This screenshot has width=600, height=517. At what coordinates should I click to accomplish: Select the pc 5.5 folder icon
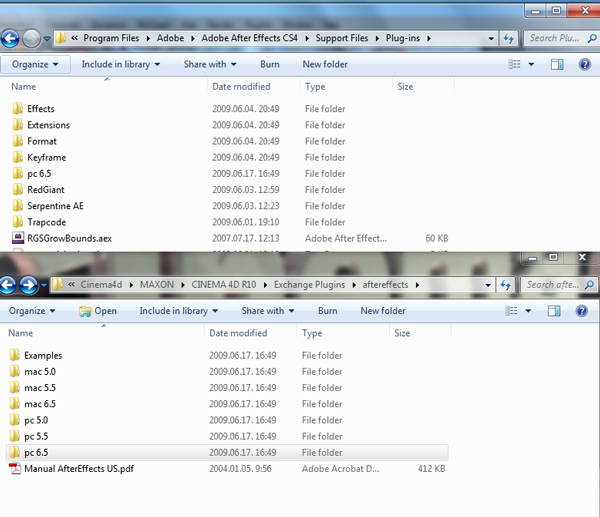coord(15,436)
